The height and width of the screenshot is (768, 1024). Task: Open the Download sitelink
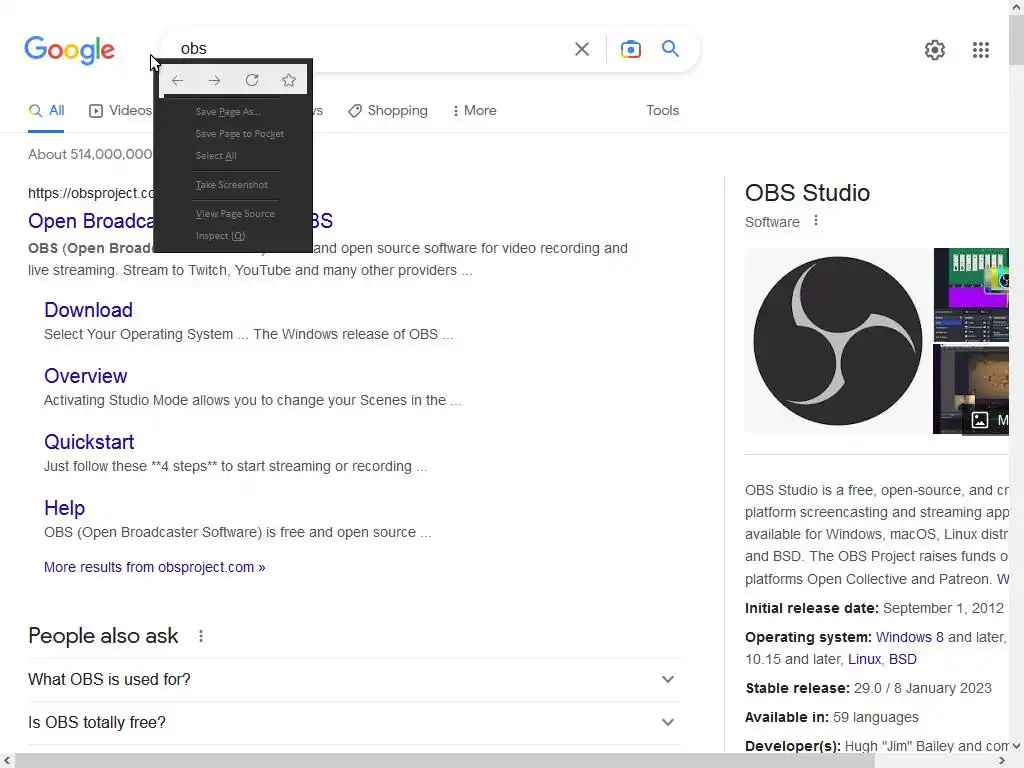coord(88,310)
